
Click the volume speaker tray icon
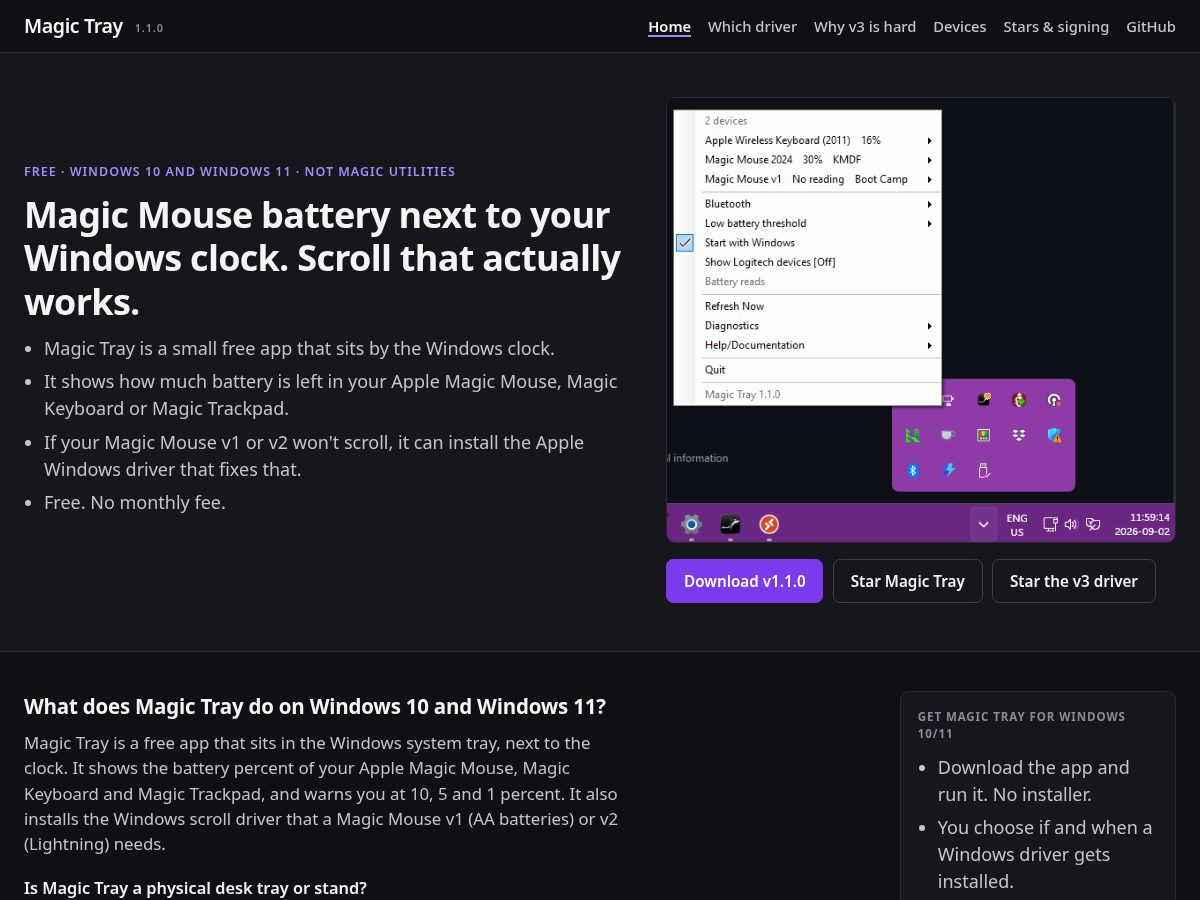tap(1071, 524)
